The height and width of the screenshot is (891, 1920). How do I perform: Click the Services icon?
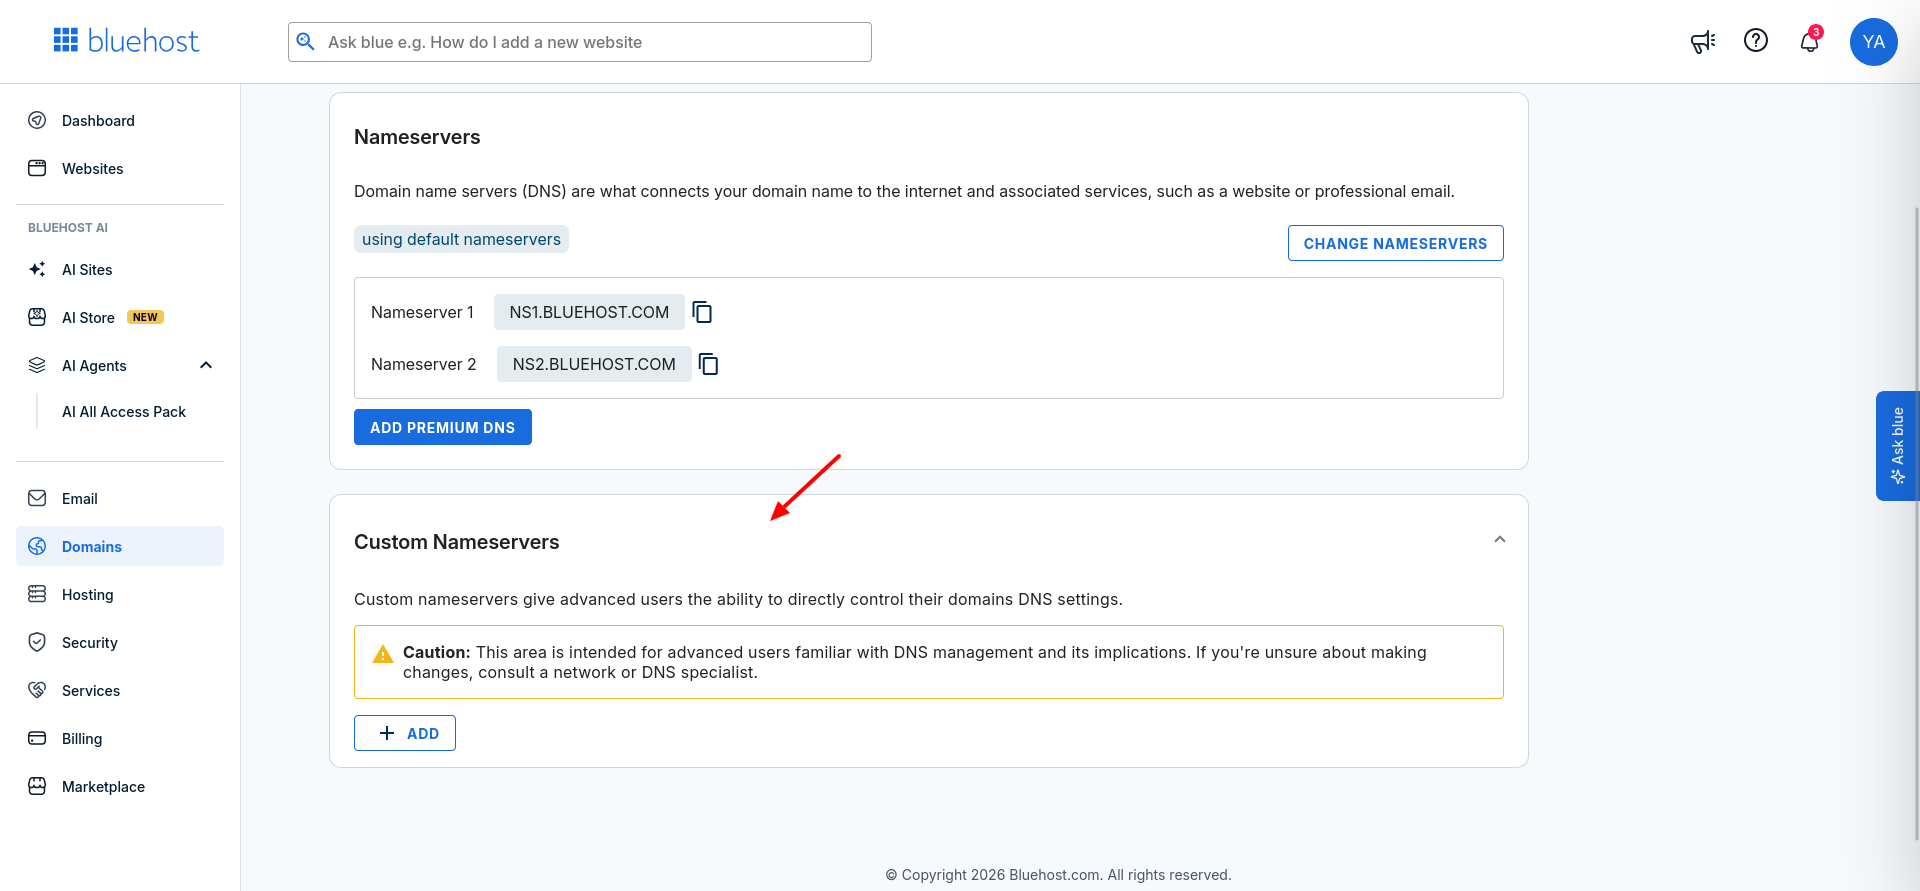pyautogui.click(x=37, y=690)
